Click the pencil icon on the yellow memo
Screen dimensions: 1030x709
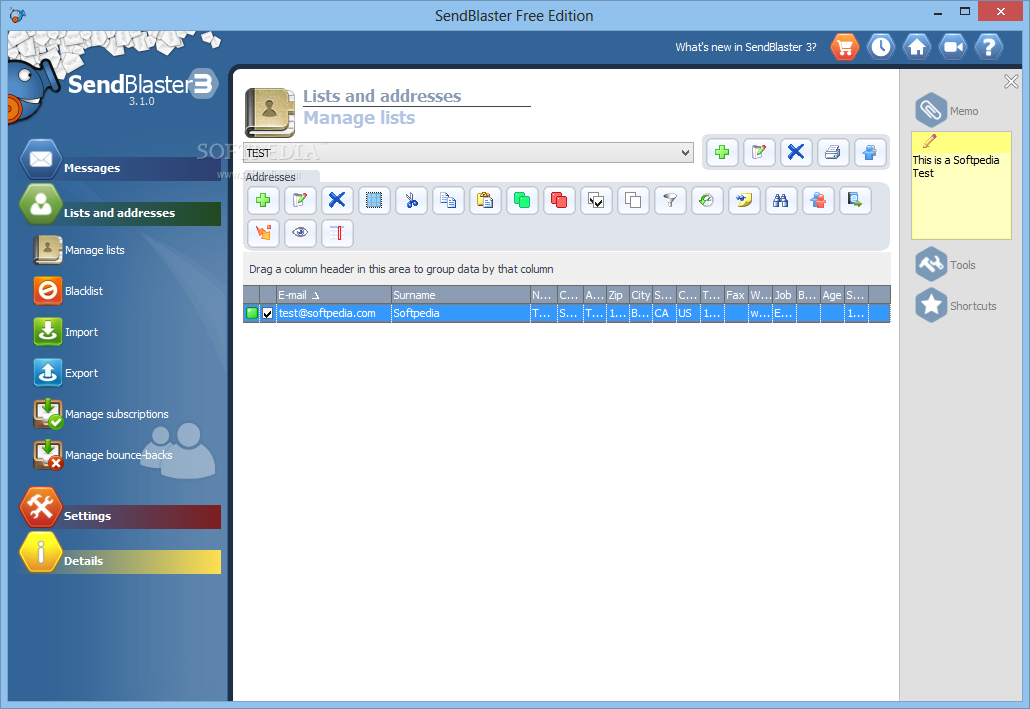click(x=929, y=141)
